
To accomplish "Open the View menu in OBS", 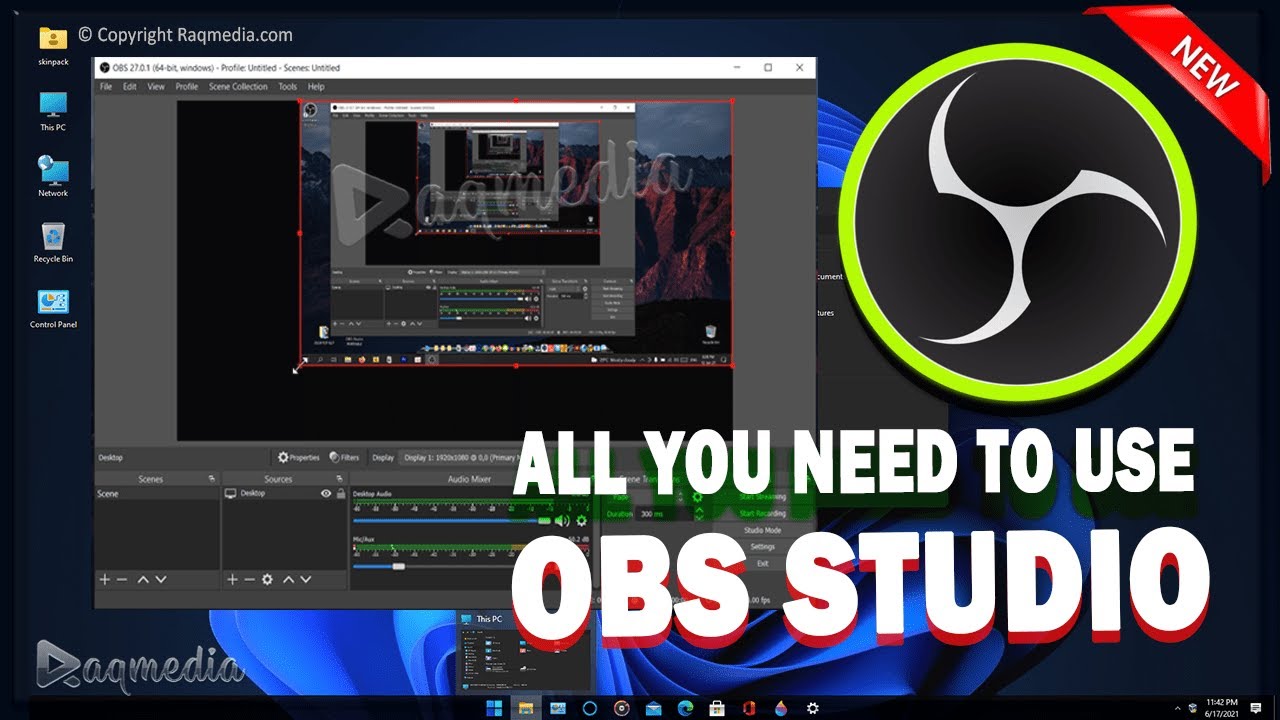I will pos(156,87).
